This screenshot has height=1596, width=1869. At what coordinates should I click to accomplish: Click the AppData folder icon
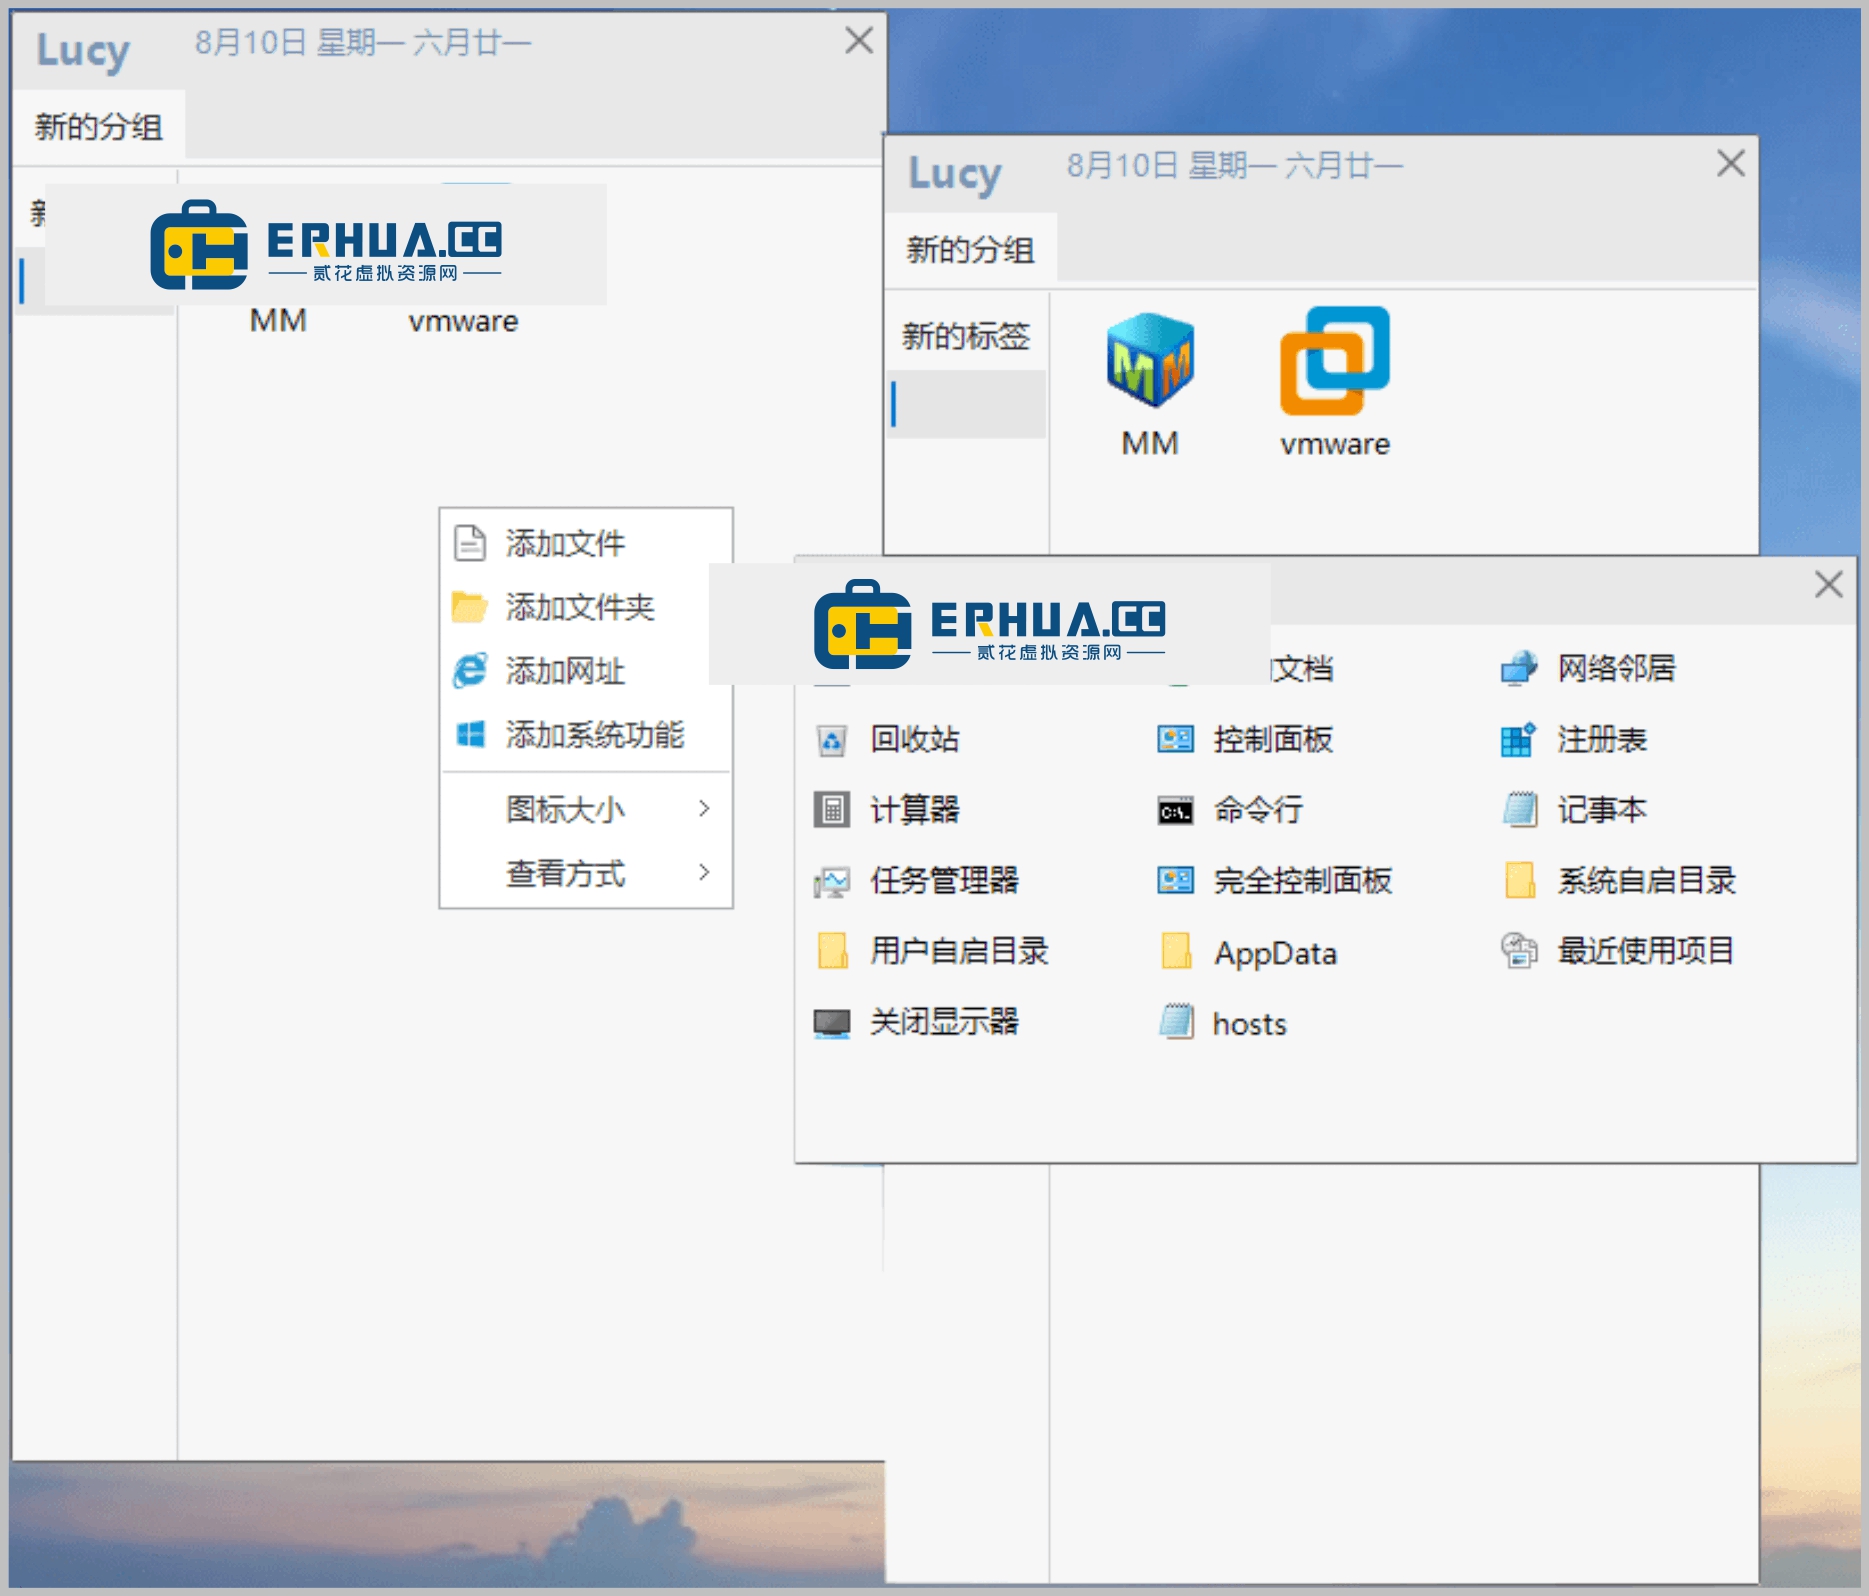coord(1176,951)
